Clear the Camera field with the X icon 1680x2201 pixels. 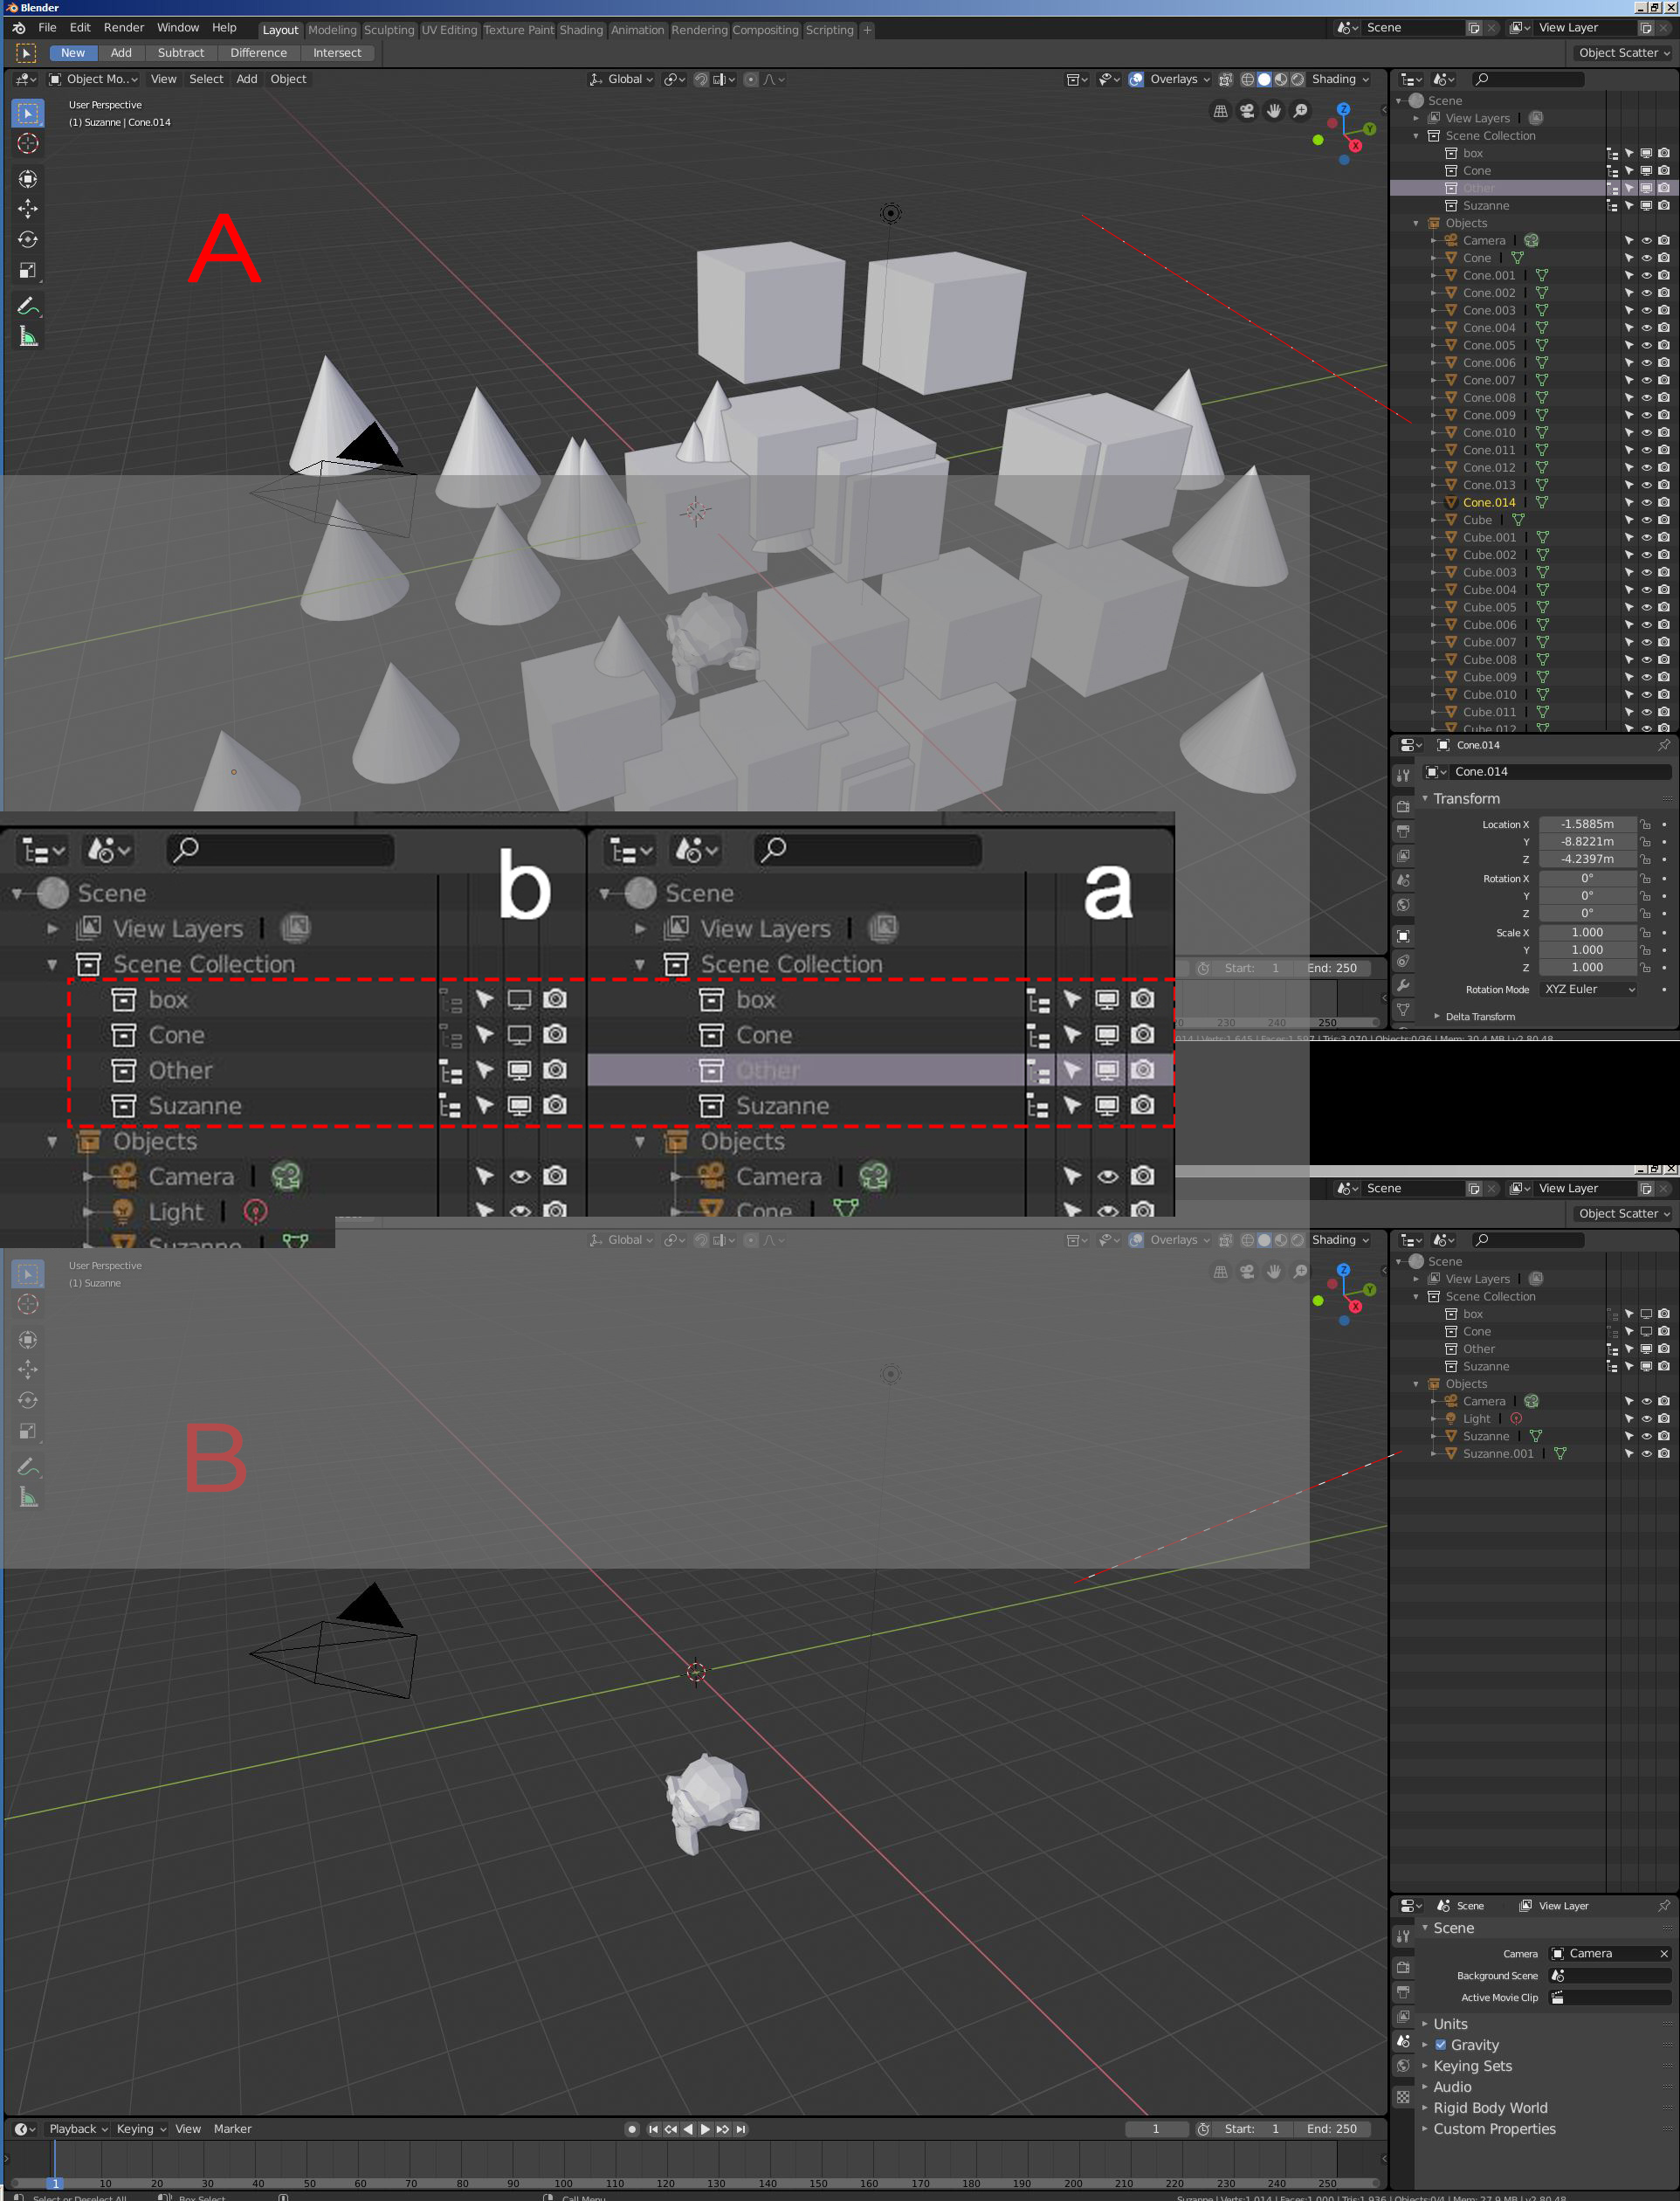pyautogui.click(x=1663, y=1954)
